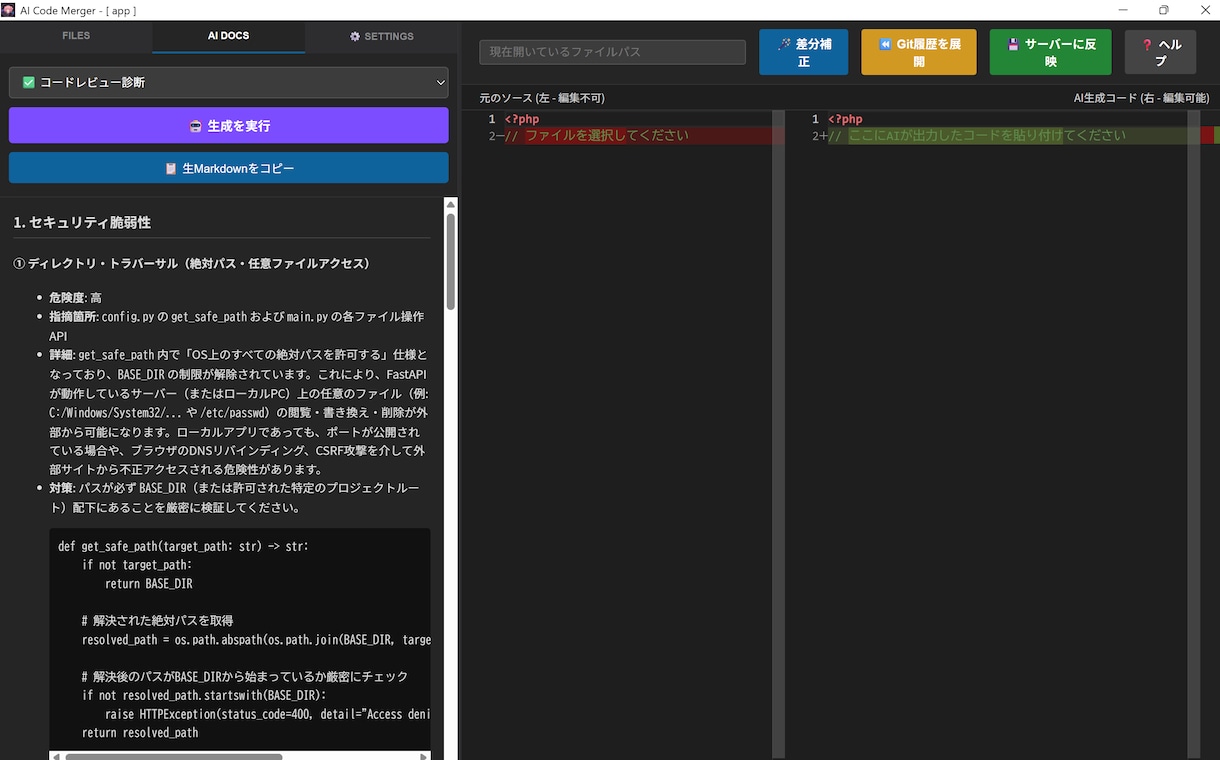1220x760 pixels.
Task: Click the 危険度: 高 bullet
Action: click(75, 298)
